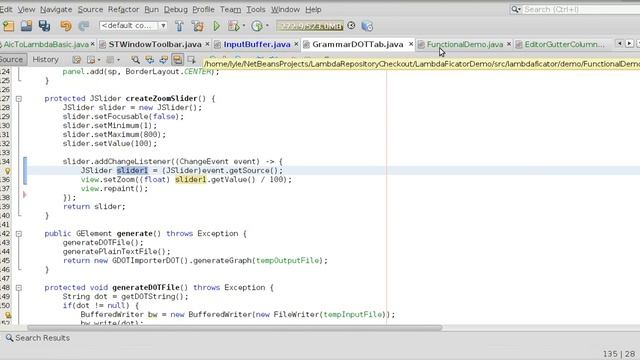640x360 pixels.
Task: Close the FunctionalDemo.java tab
Action: (x=509, y=44)
